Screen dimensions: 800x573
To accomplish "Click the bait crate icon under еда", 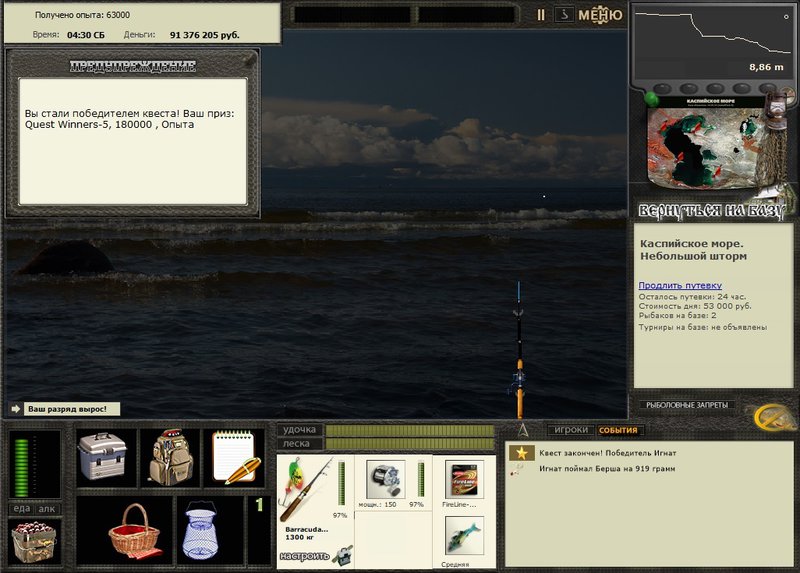I will [x=34, y=541].
